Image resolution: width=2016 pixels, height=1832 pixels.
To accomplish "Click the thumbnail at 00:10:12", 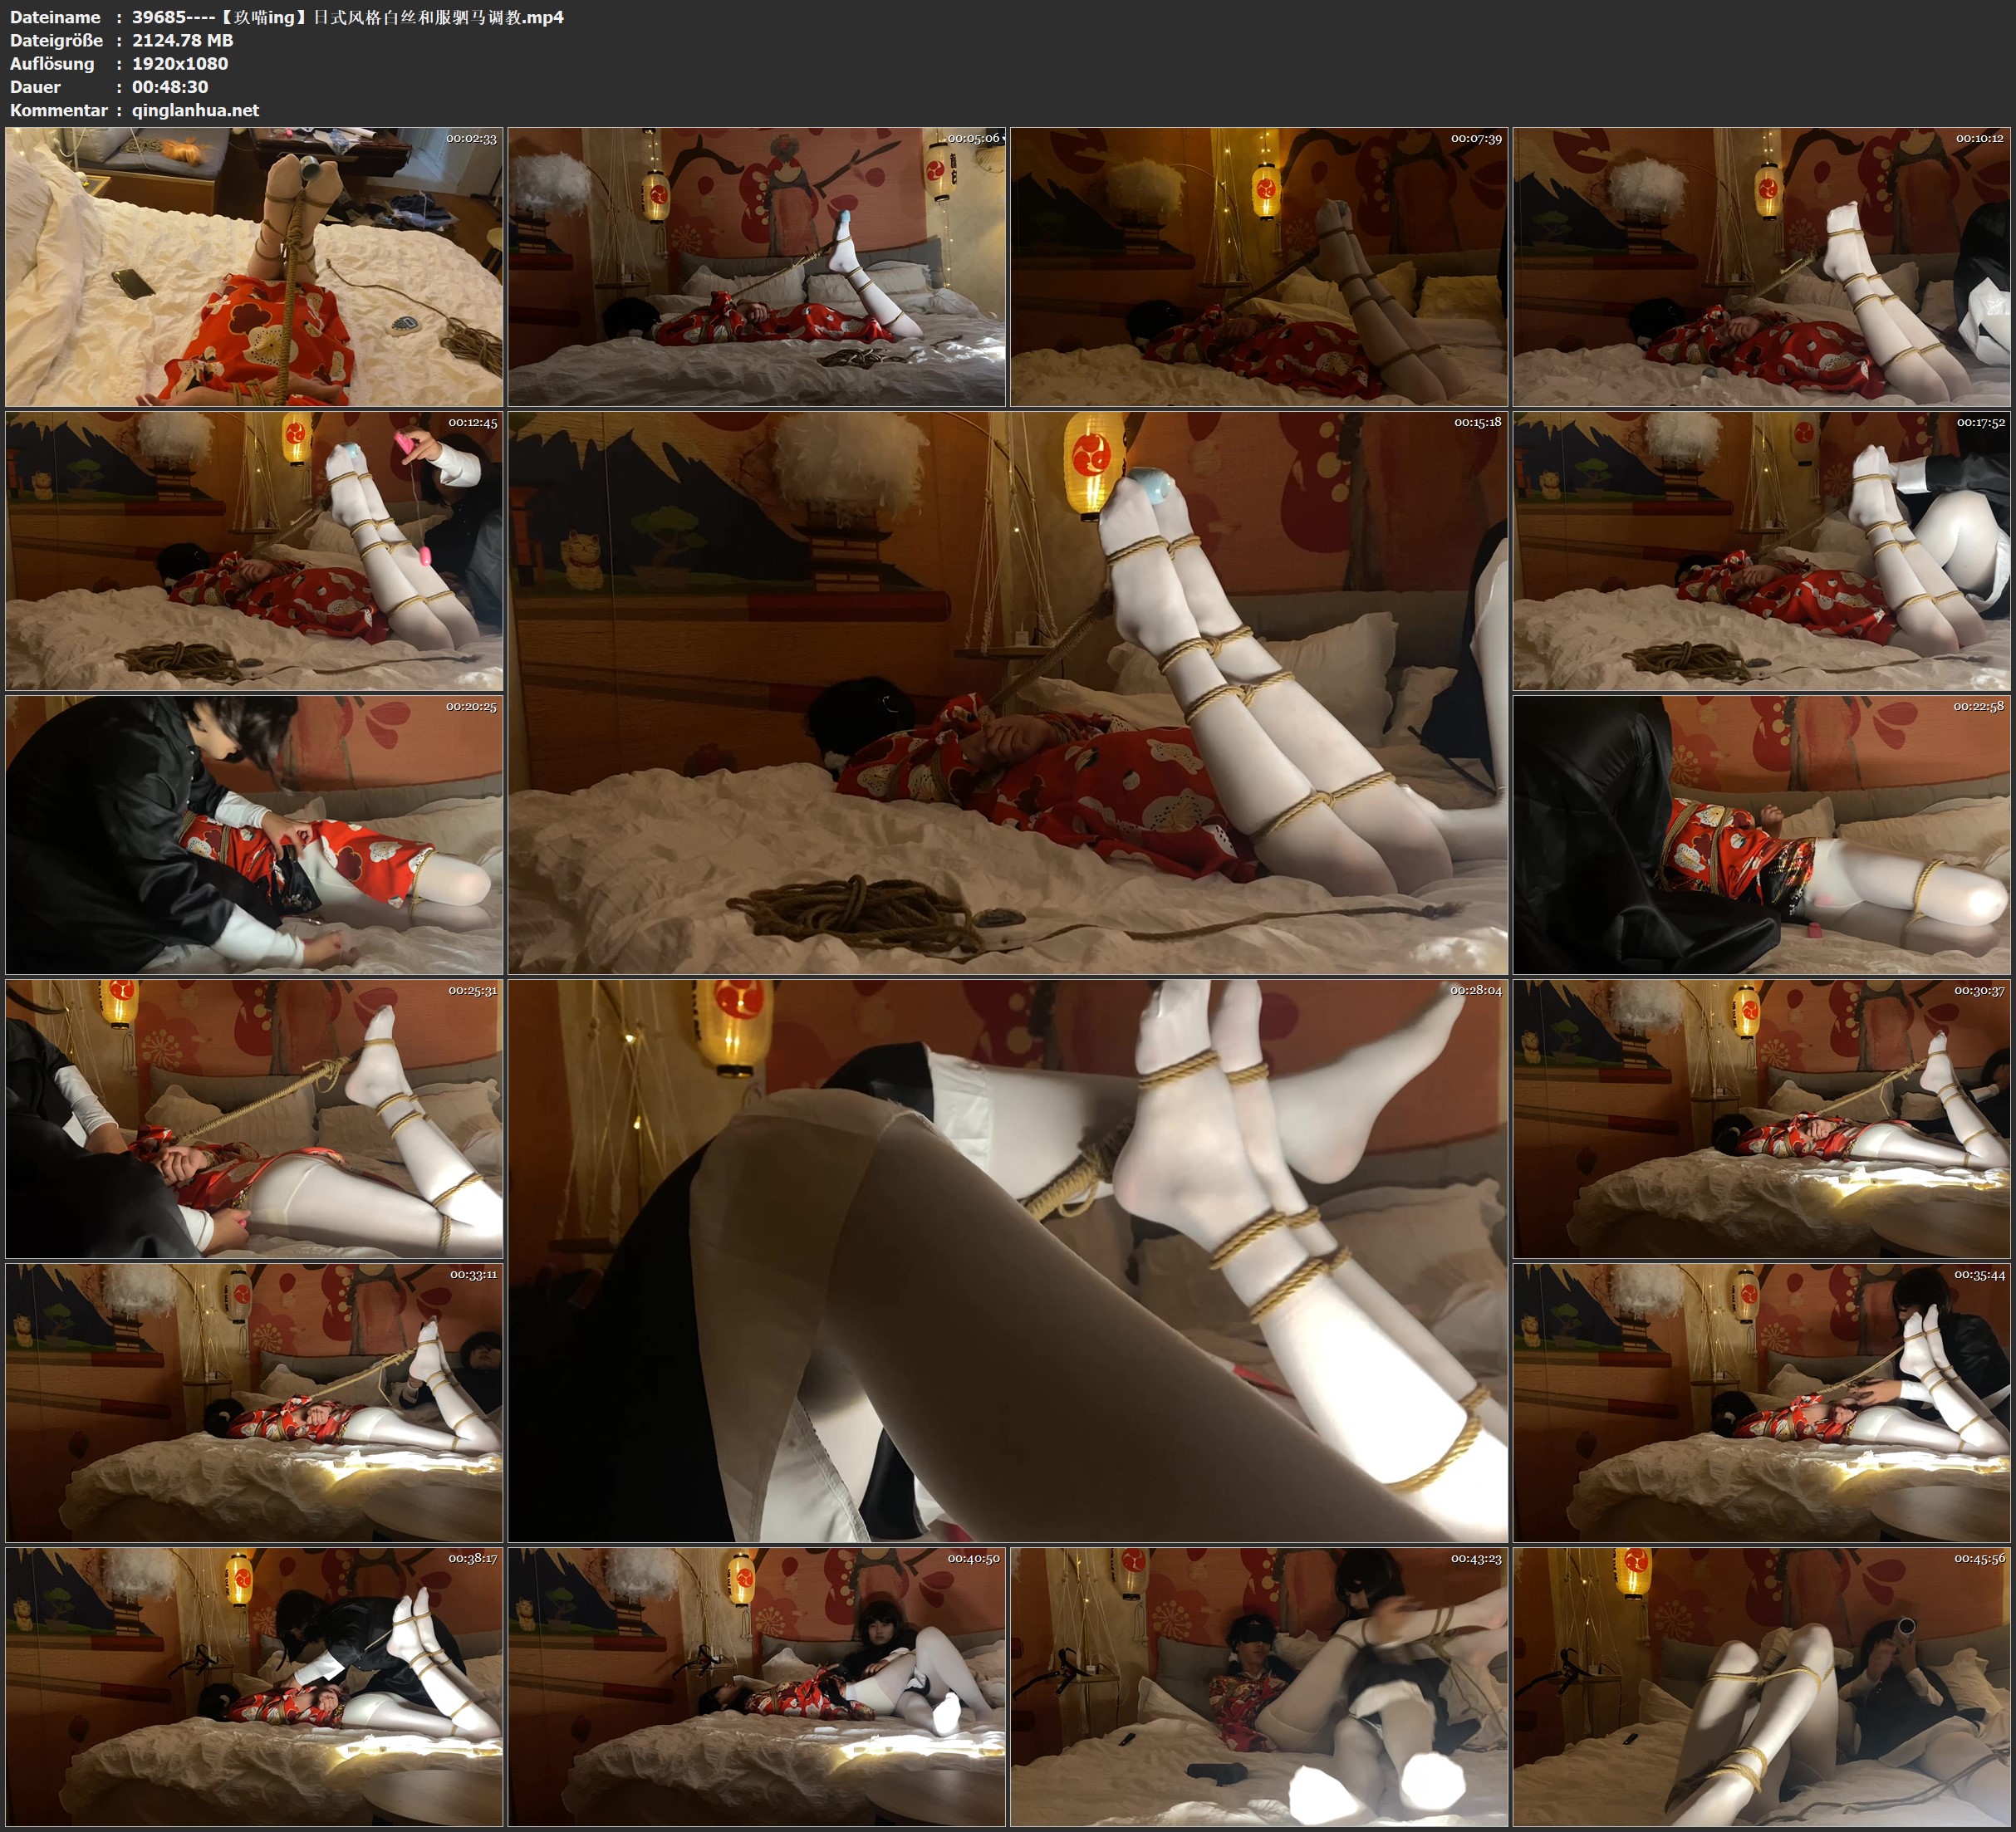I will click(x=1761, y=266).
